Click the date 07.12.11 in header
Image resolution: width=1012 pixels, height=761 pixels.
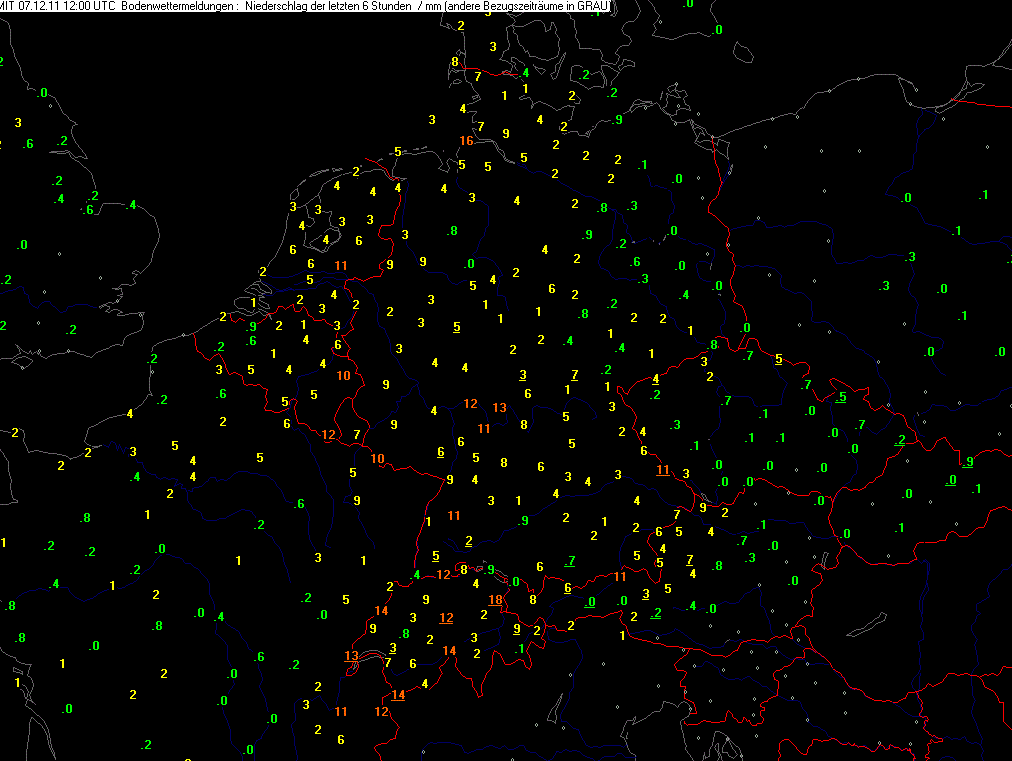coord(37,7)
